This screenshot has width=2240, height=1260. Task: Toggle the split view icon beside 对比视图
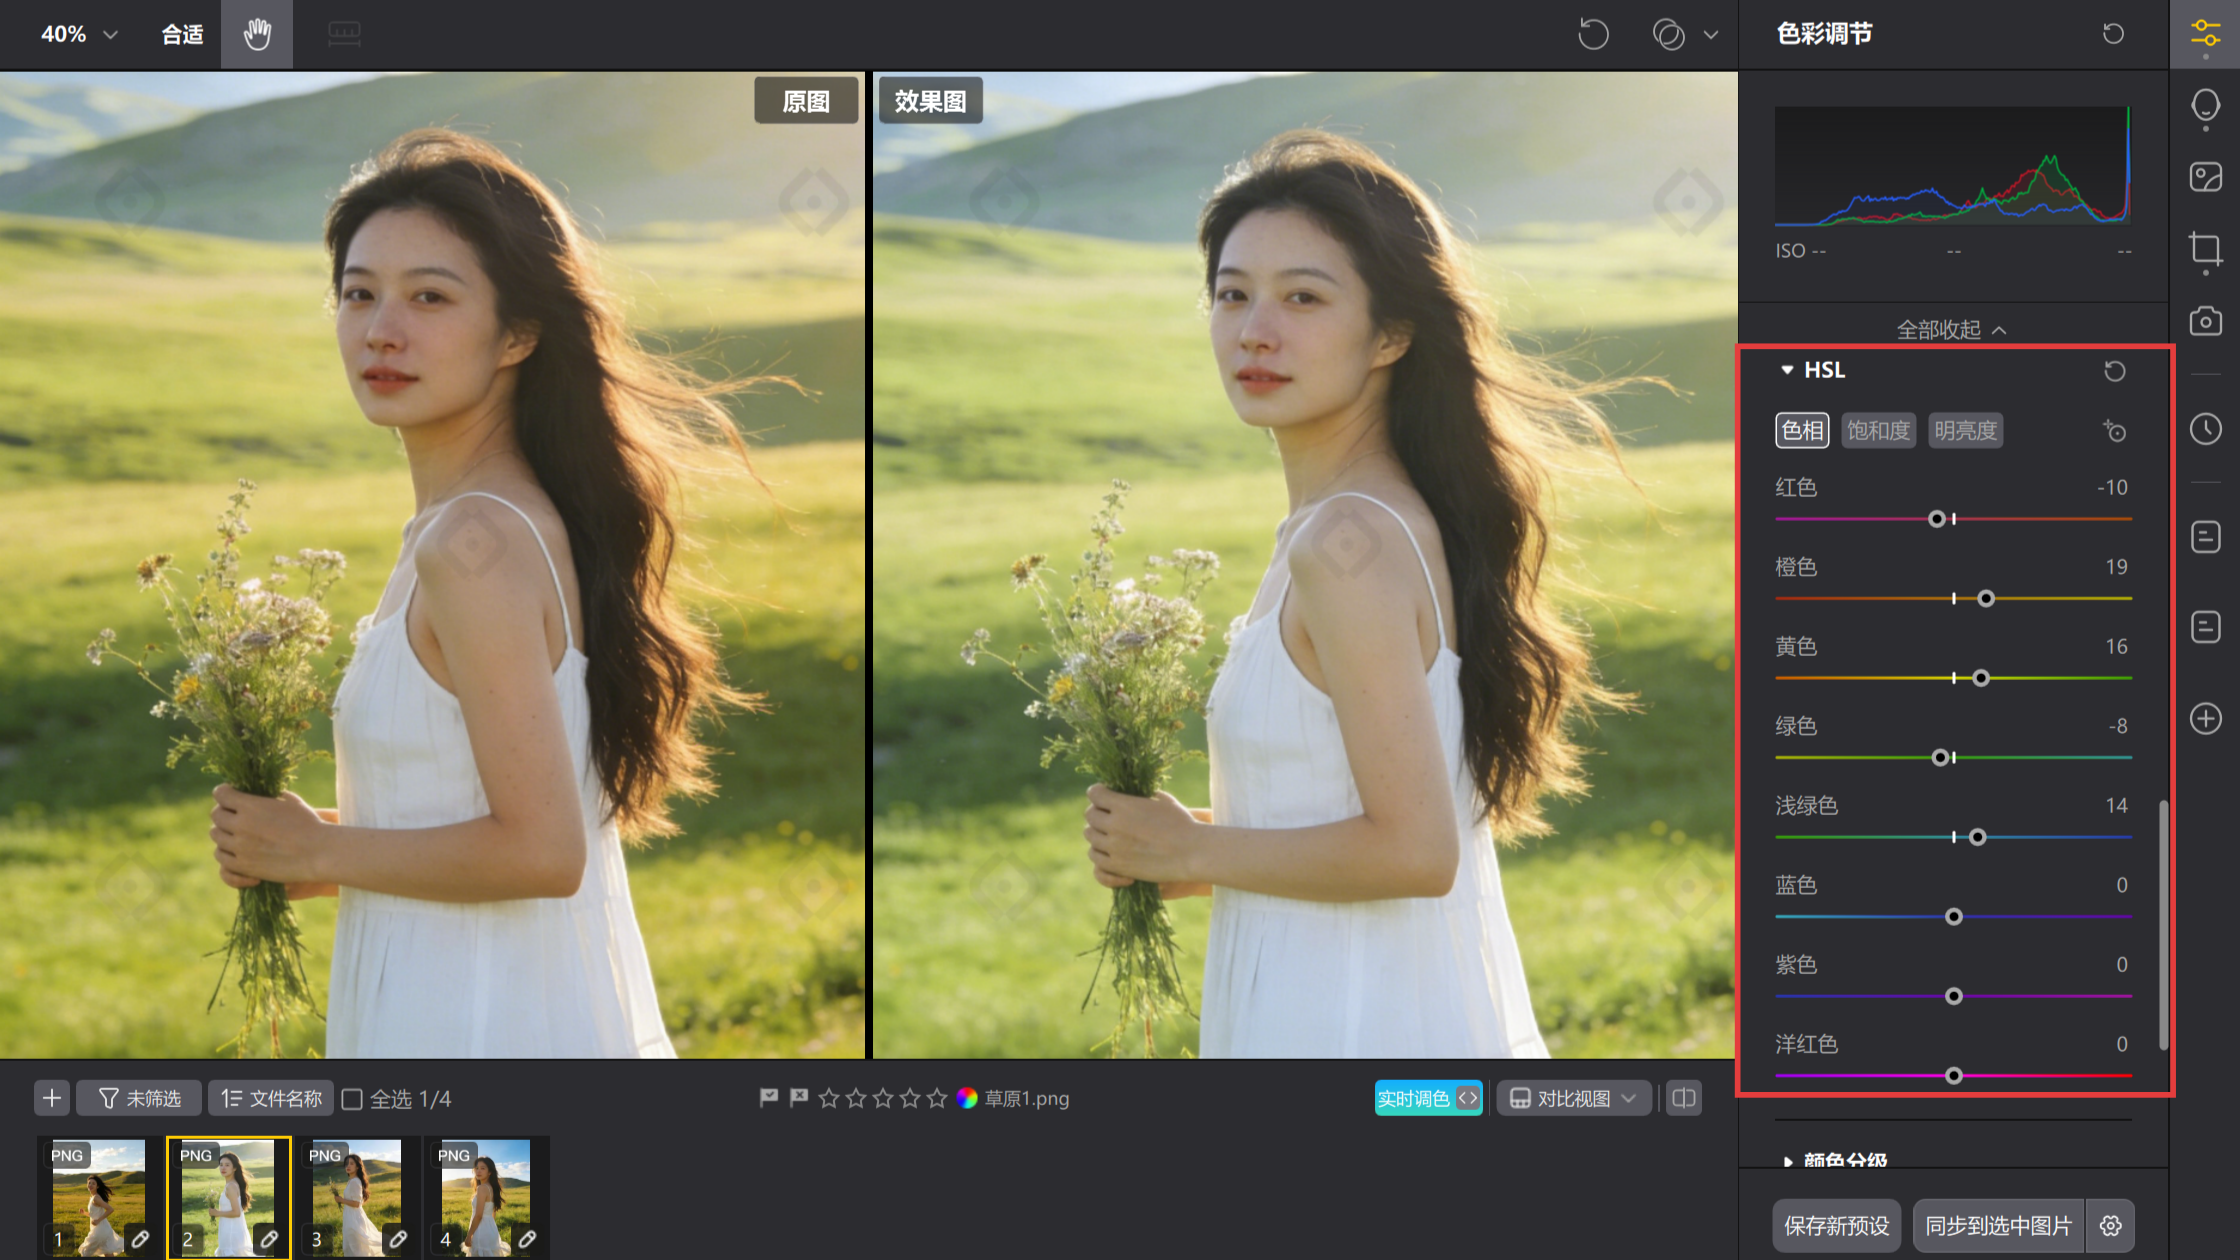pos(1684,1098)
